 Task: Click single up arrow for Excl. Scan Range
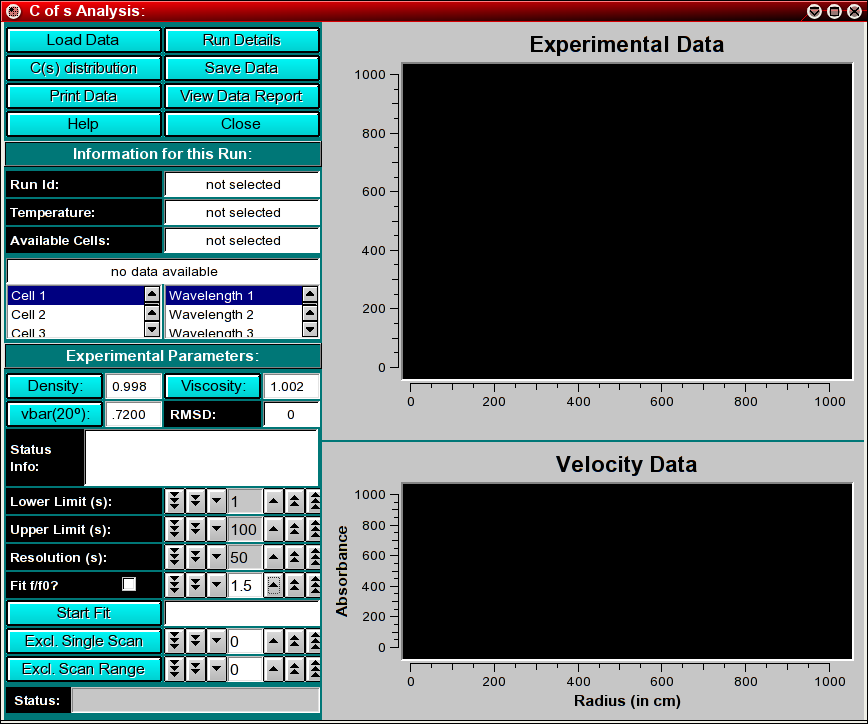(274, 670)
